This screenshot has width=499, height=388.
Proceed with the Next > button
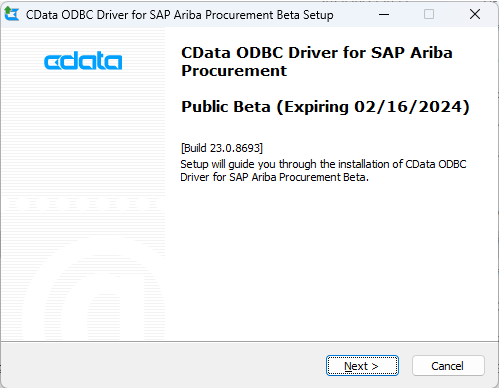click(x=362, y=366)
